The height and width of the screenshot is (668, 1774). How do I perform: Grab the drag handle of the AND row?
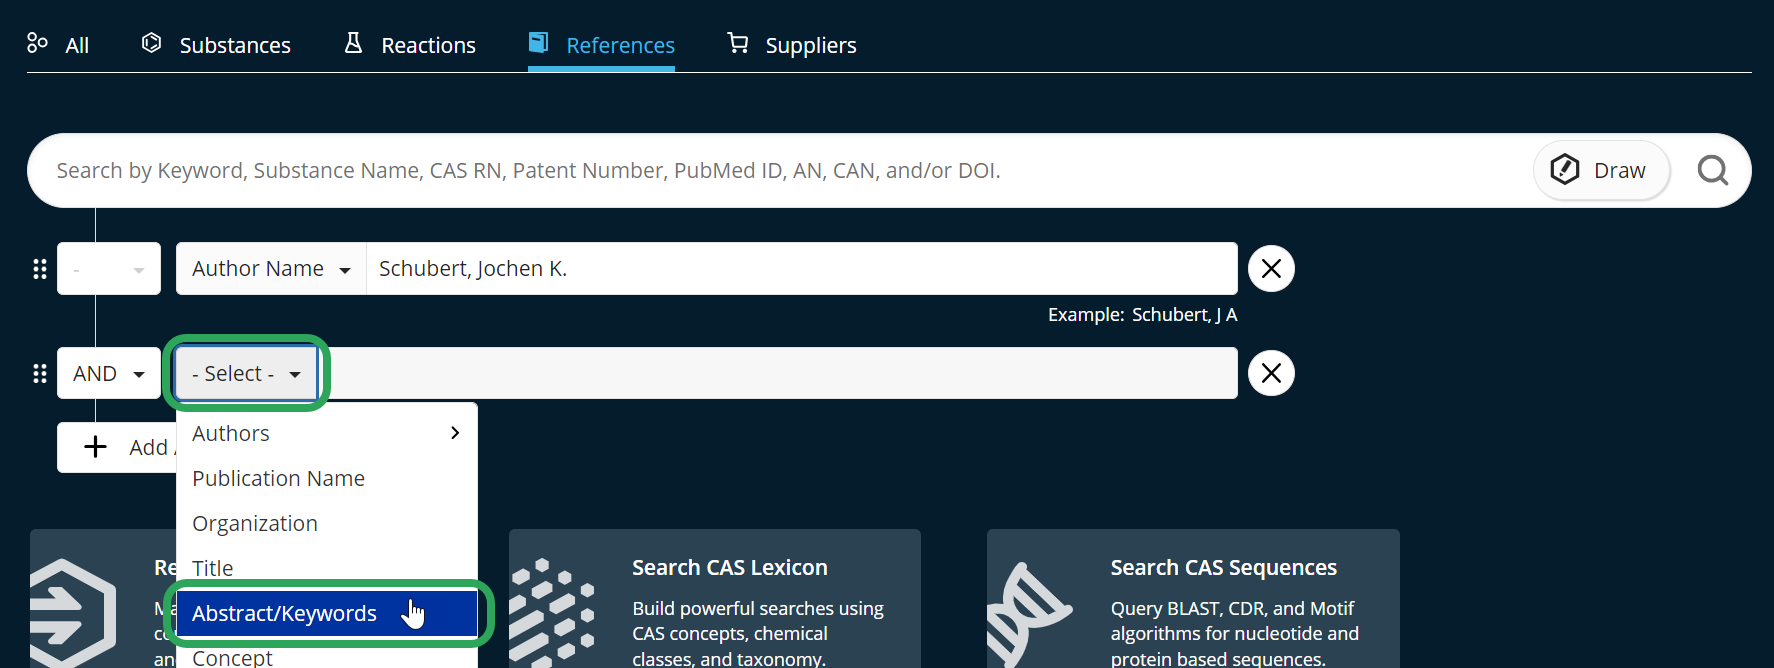click(40, 374)
